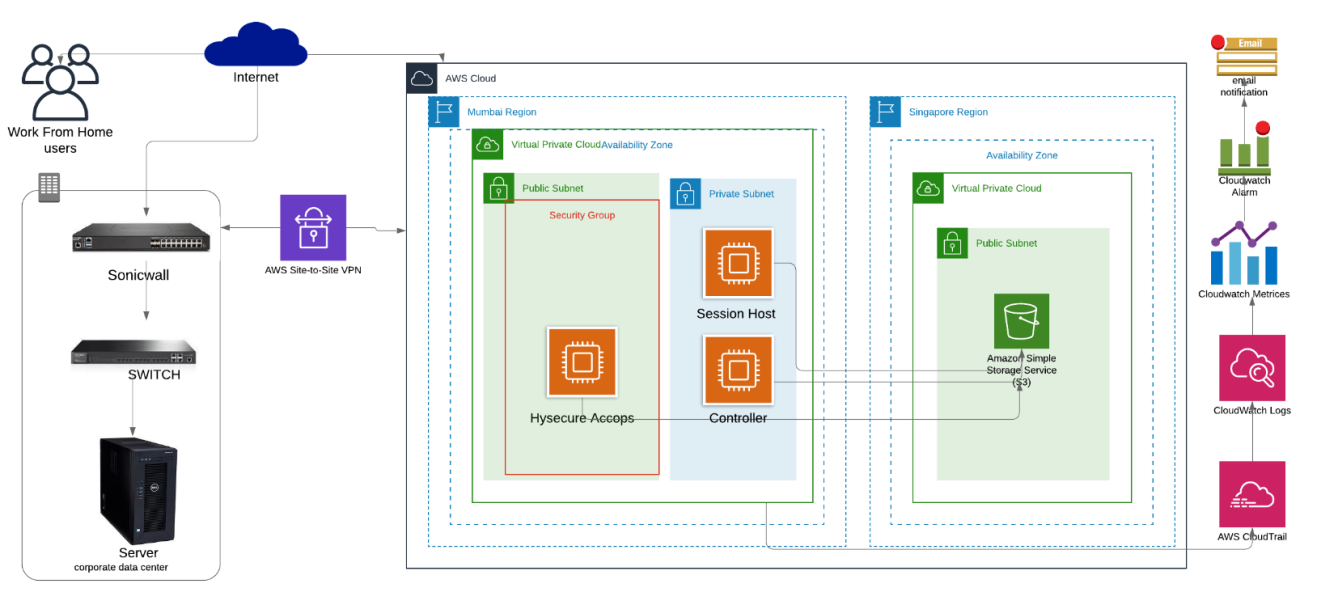Select the Session Host instance icon

pos(738,263)
